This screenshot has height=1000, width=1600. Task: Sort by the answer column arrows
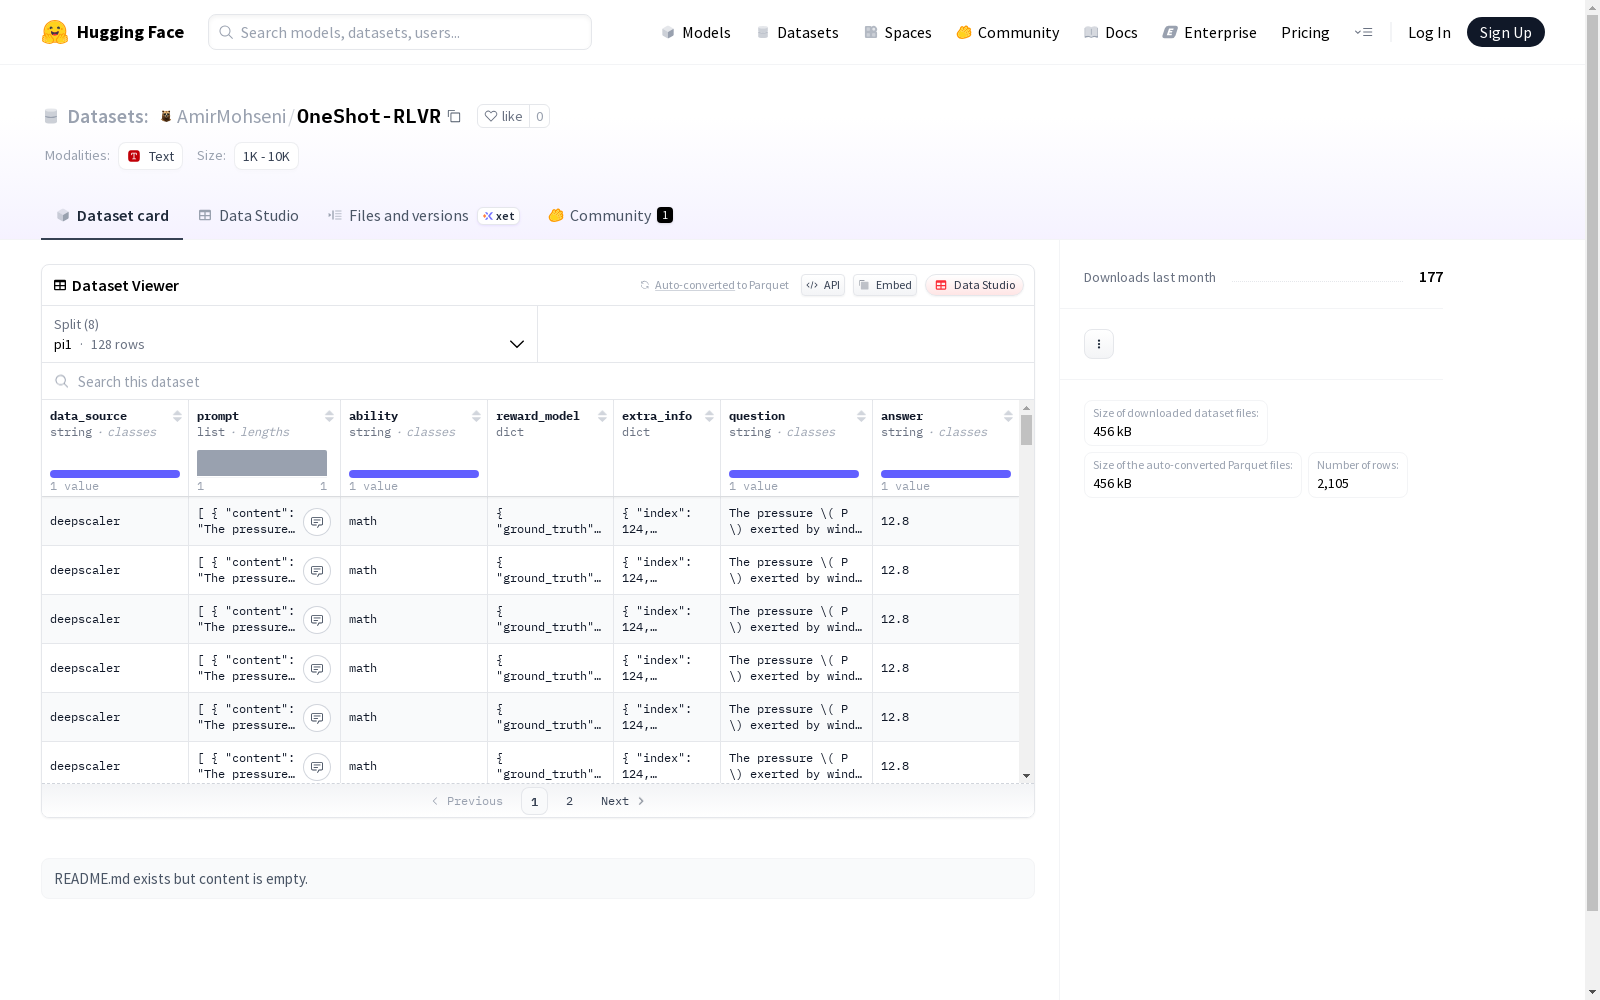coord(1008,416)
